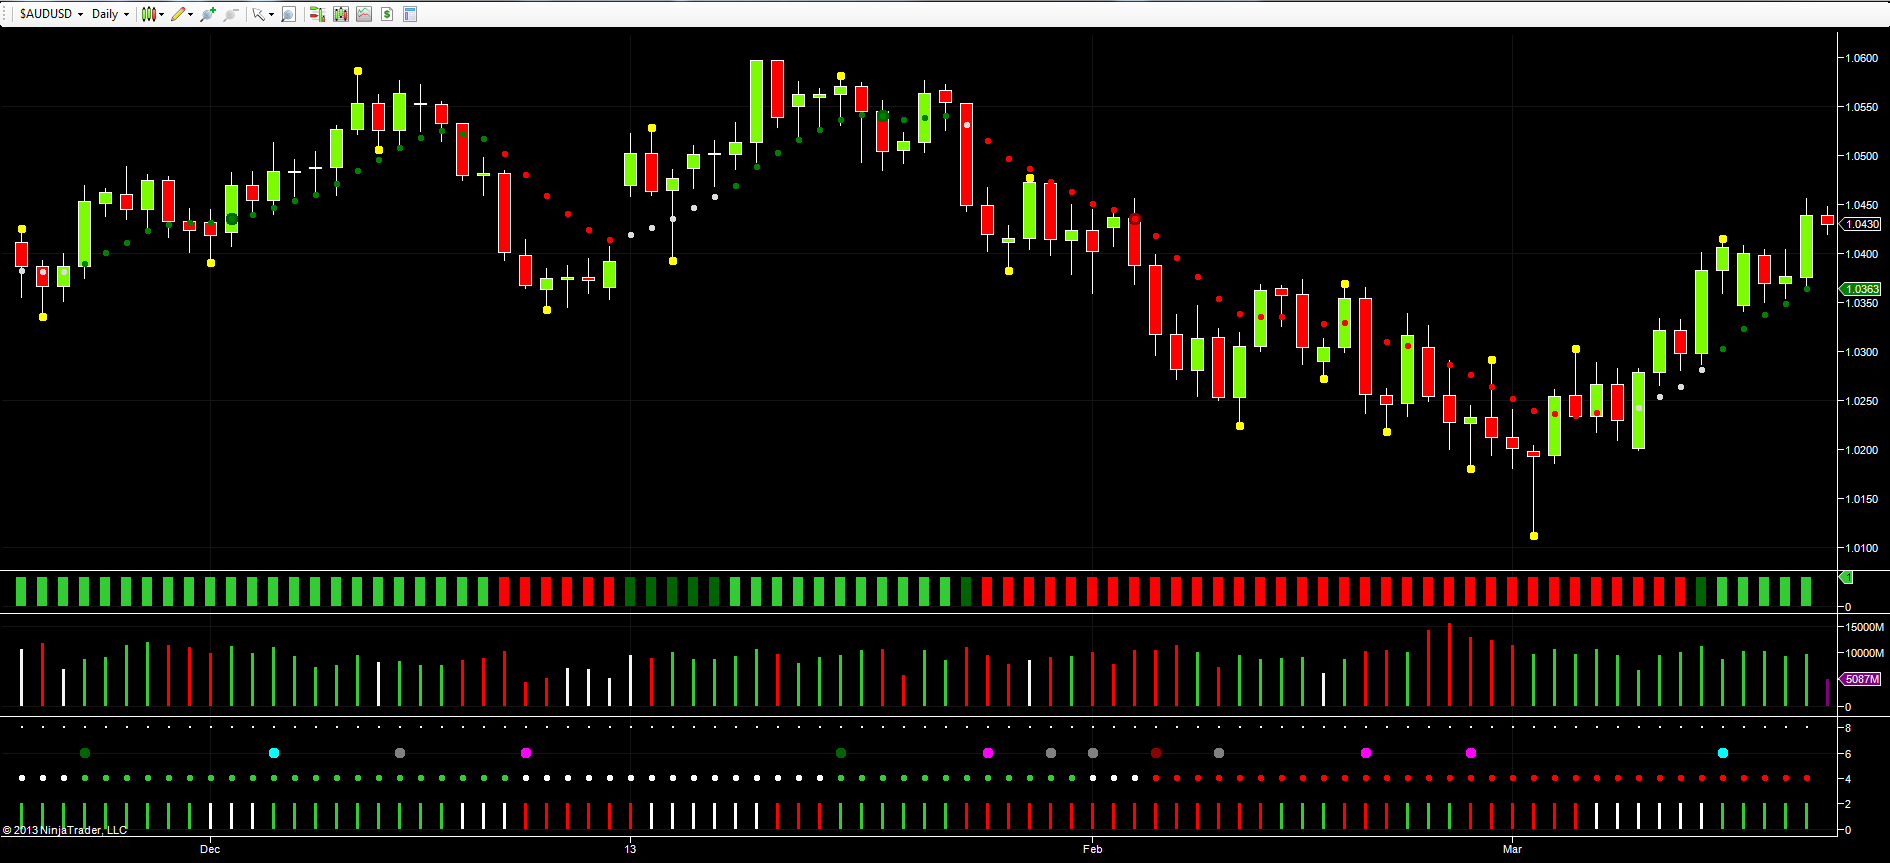Screen dimensions: 1890x863
Task: Open the $AUDUSD instrument dropdown
Action: pyautogui.click(x=51, y=14)
